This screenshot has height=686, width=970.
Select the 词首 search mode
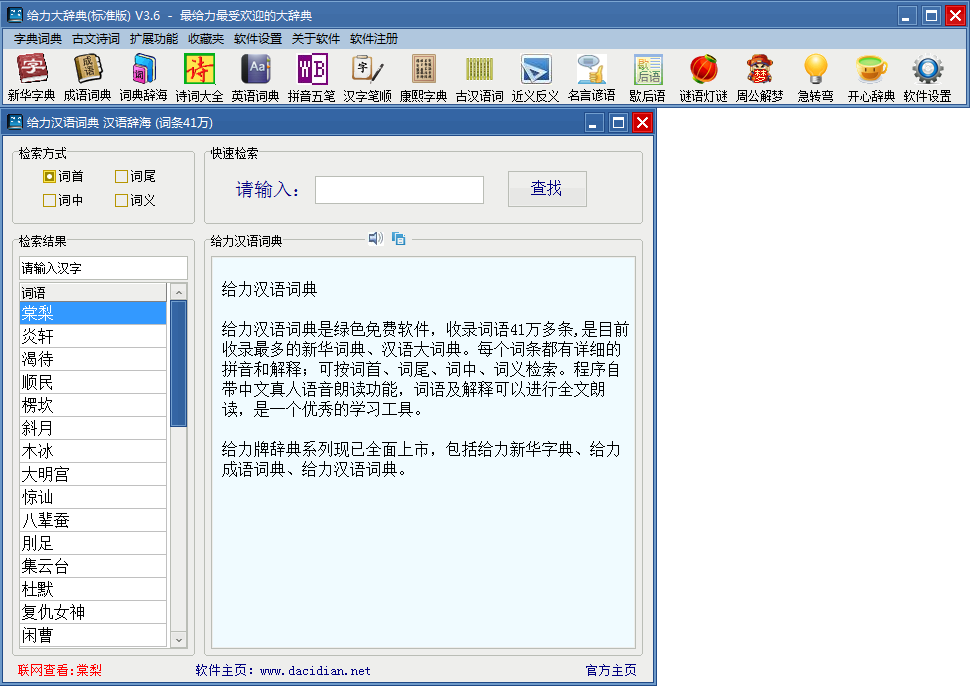(50, 176)
